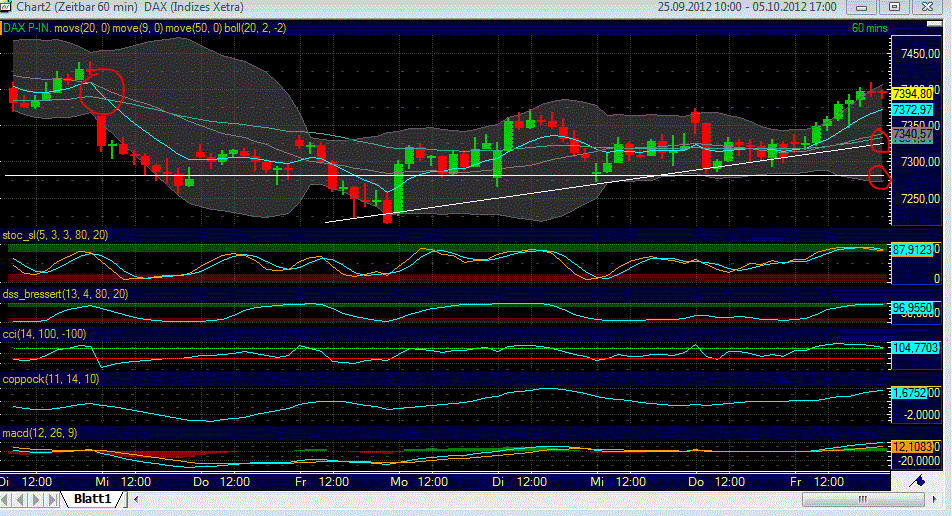The image size is (952, 516).
Task: Click the date range text in title bar
Action: (x=747, y=7)
